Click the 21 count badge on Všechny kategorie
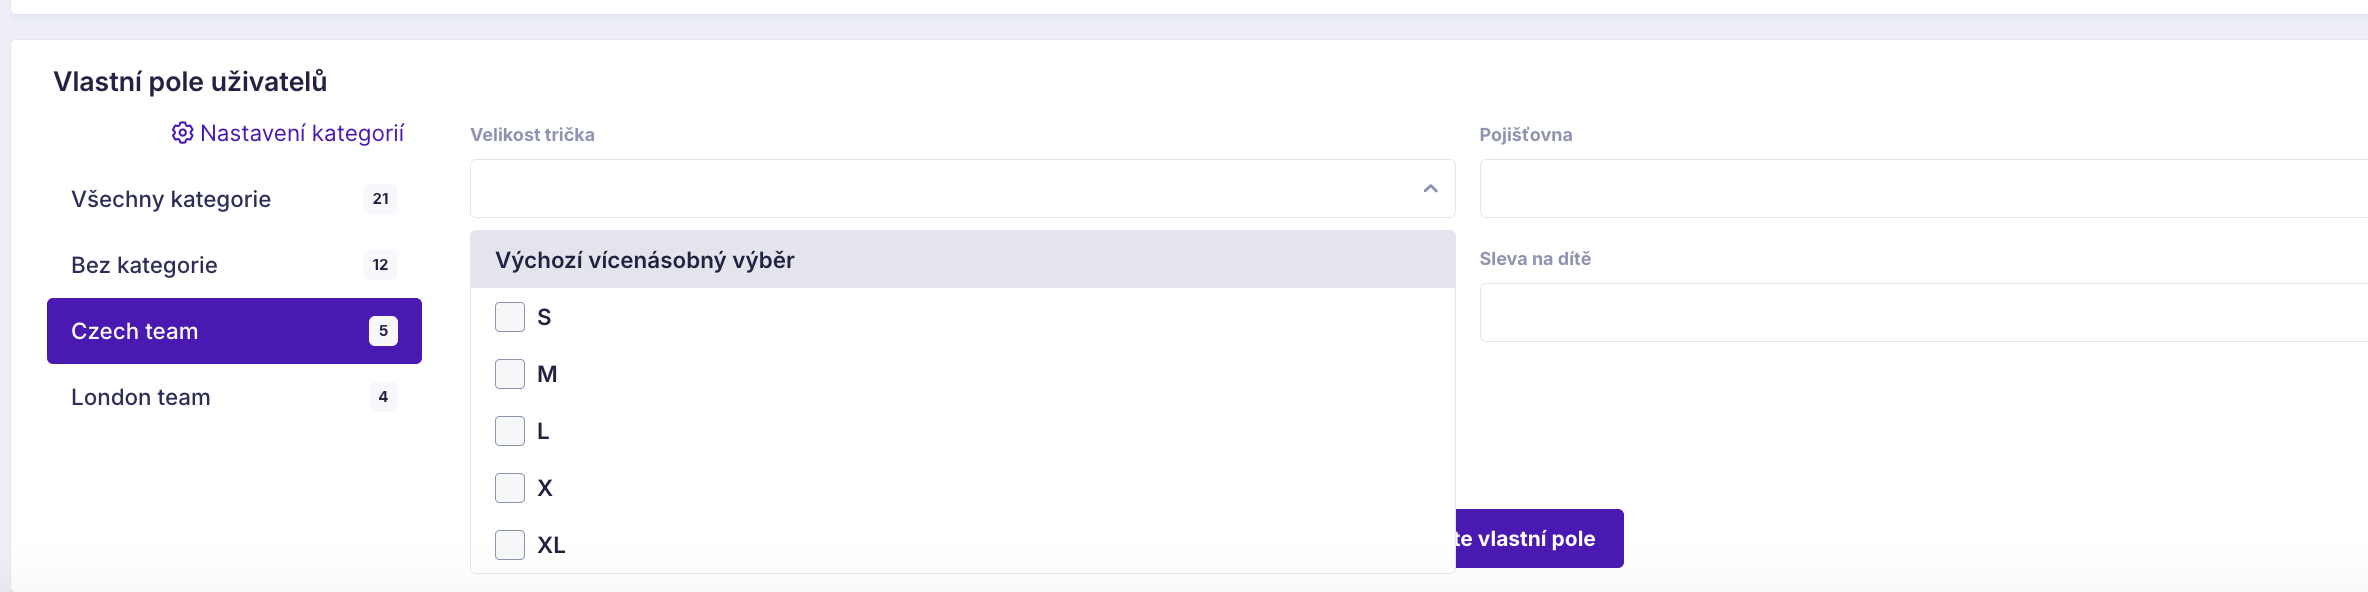This screenshot has width=2368, height=592. 380,199
